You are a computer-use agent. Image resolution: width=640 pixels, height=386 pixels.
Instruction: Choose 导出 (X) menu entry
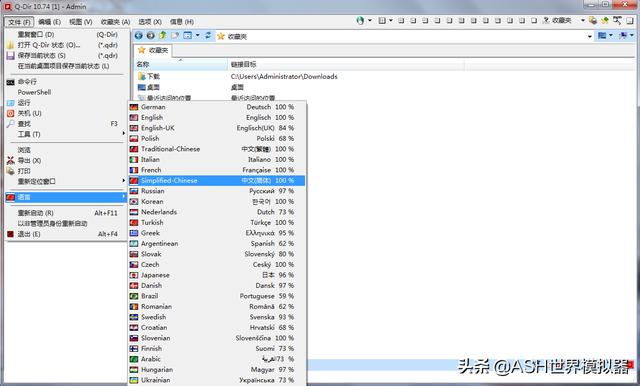coord(65,160)
